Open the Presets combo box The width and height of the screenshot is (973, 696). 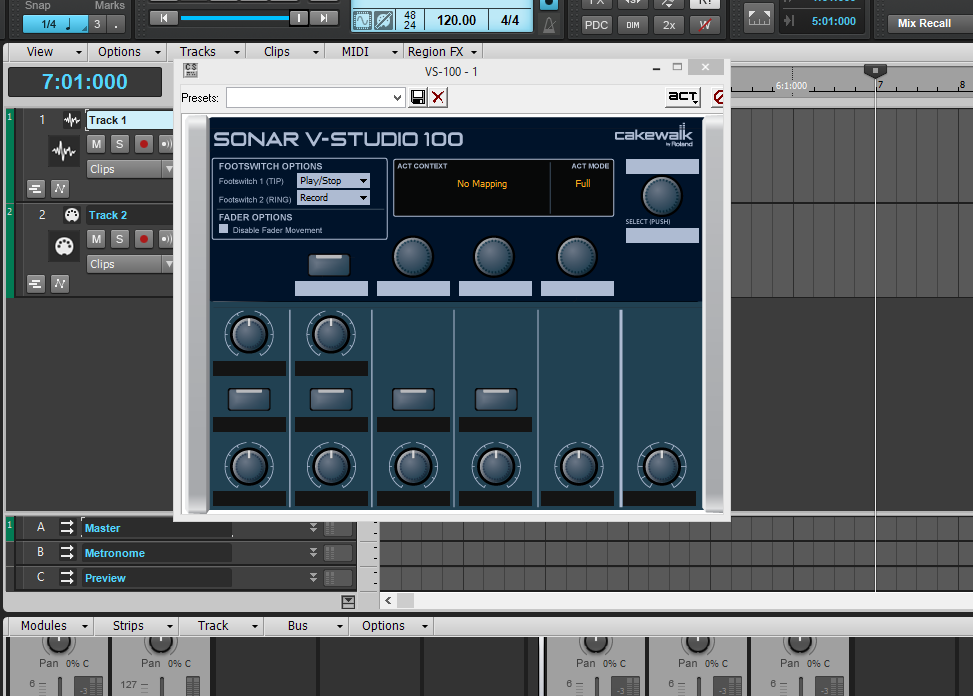(x=315, y=97)
